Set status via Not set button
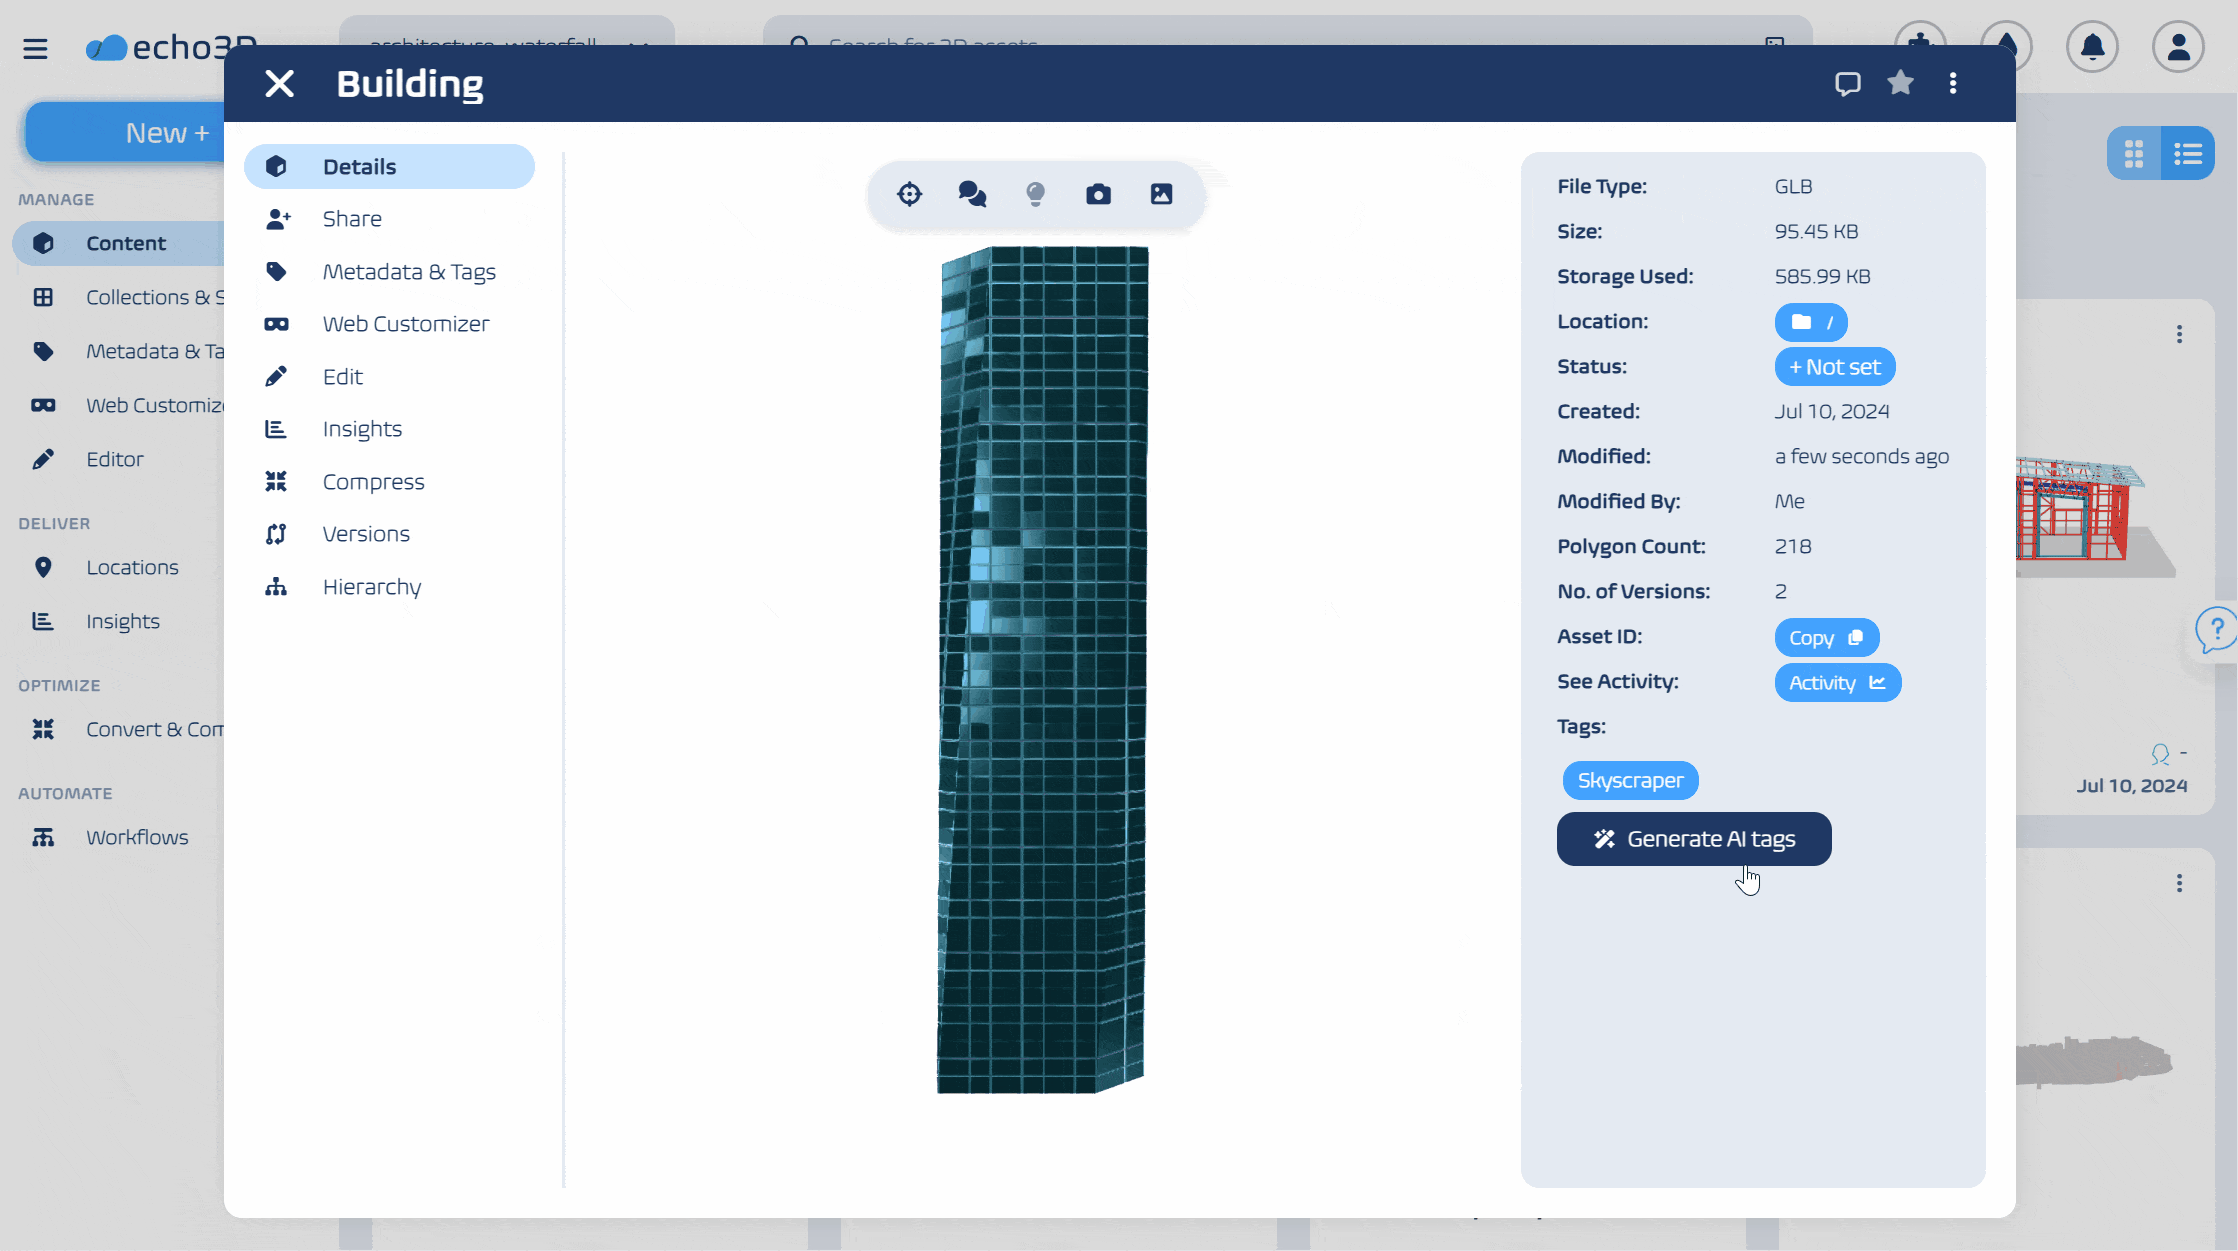2238x1251 pixels. pyautogui.click(x=1835, y=367)
